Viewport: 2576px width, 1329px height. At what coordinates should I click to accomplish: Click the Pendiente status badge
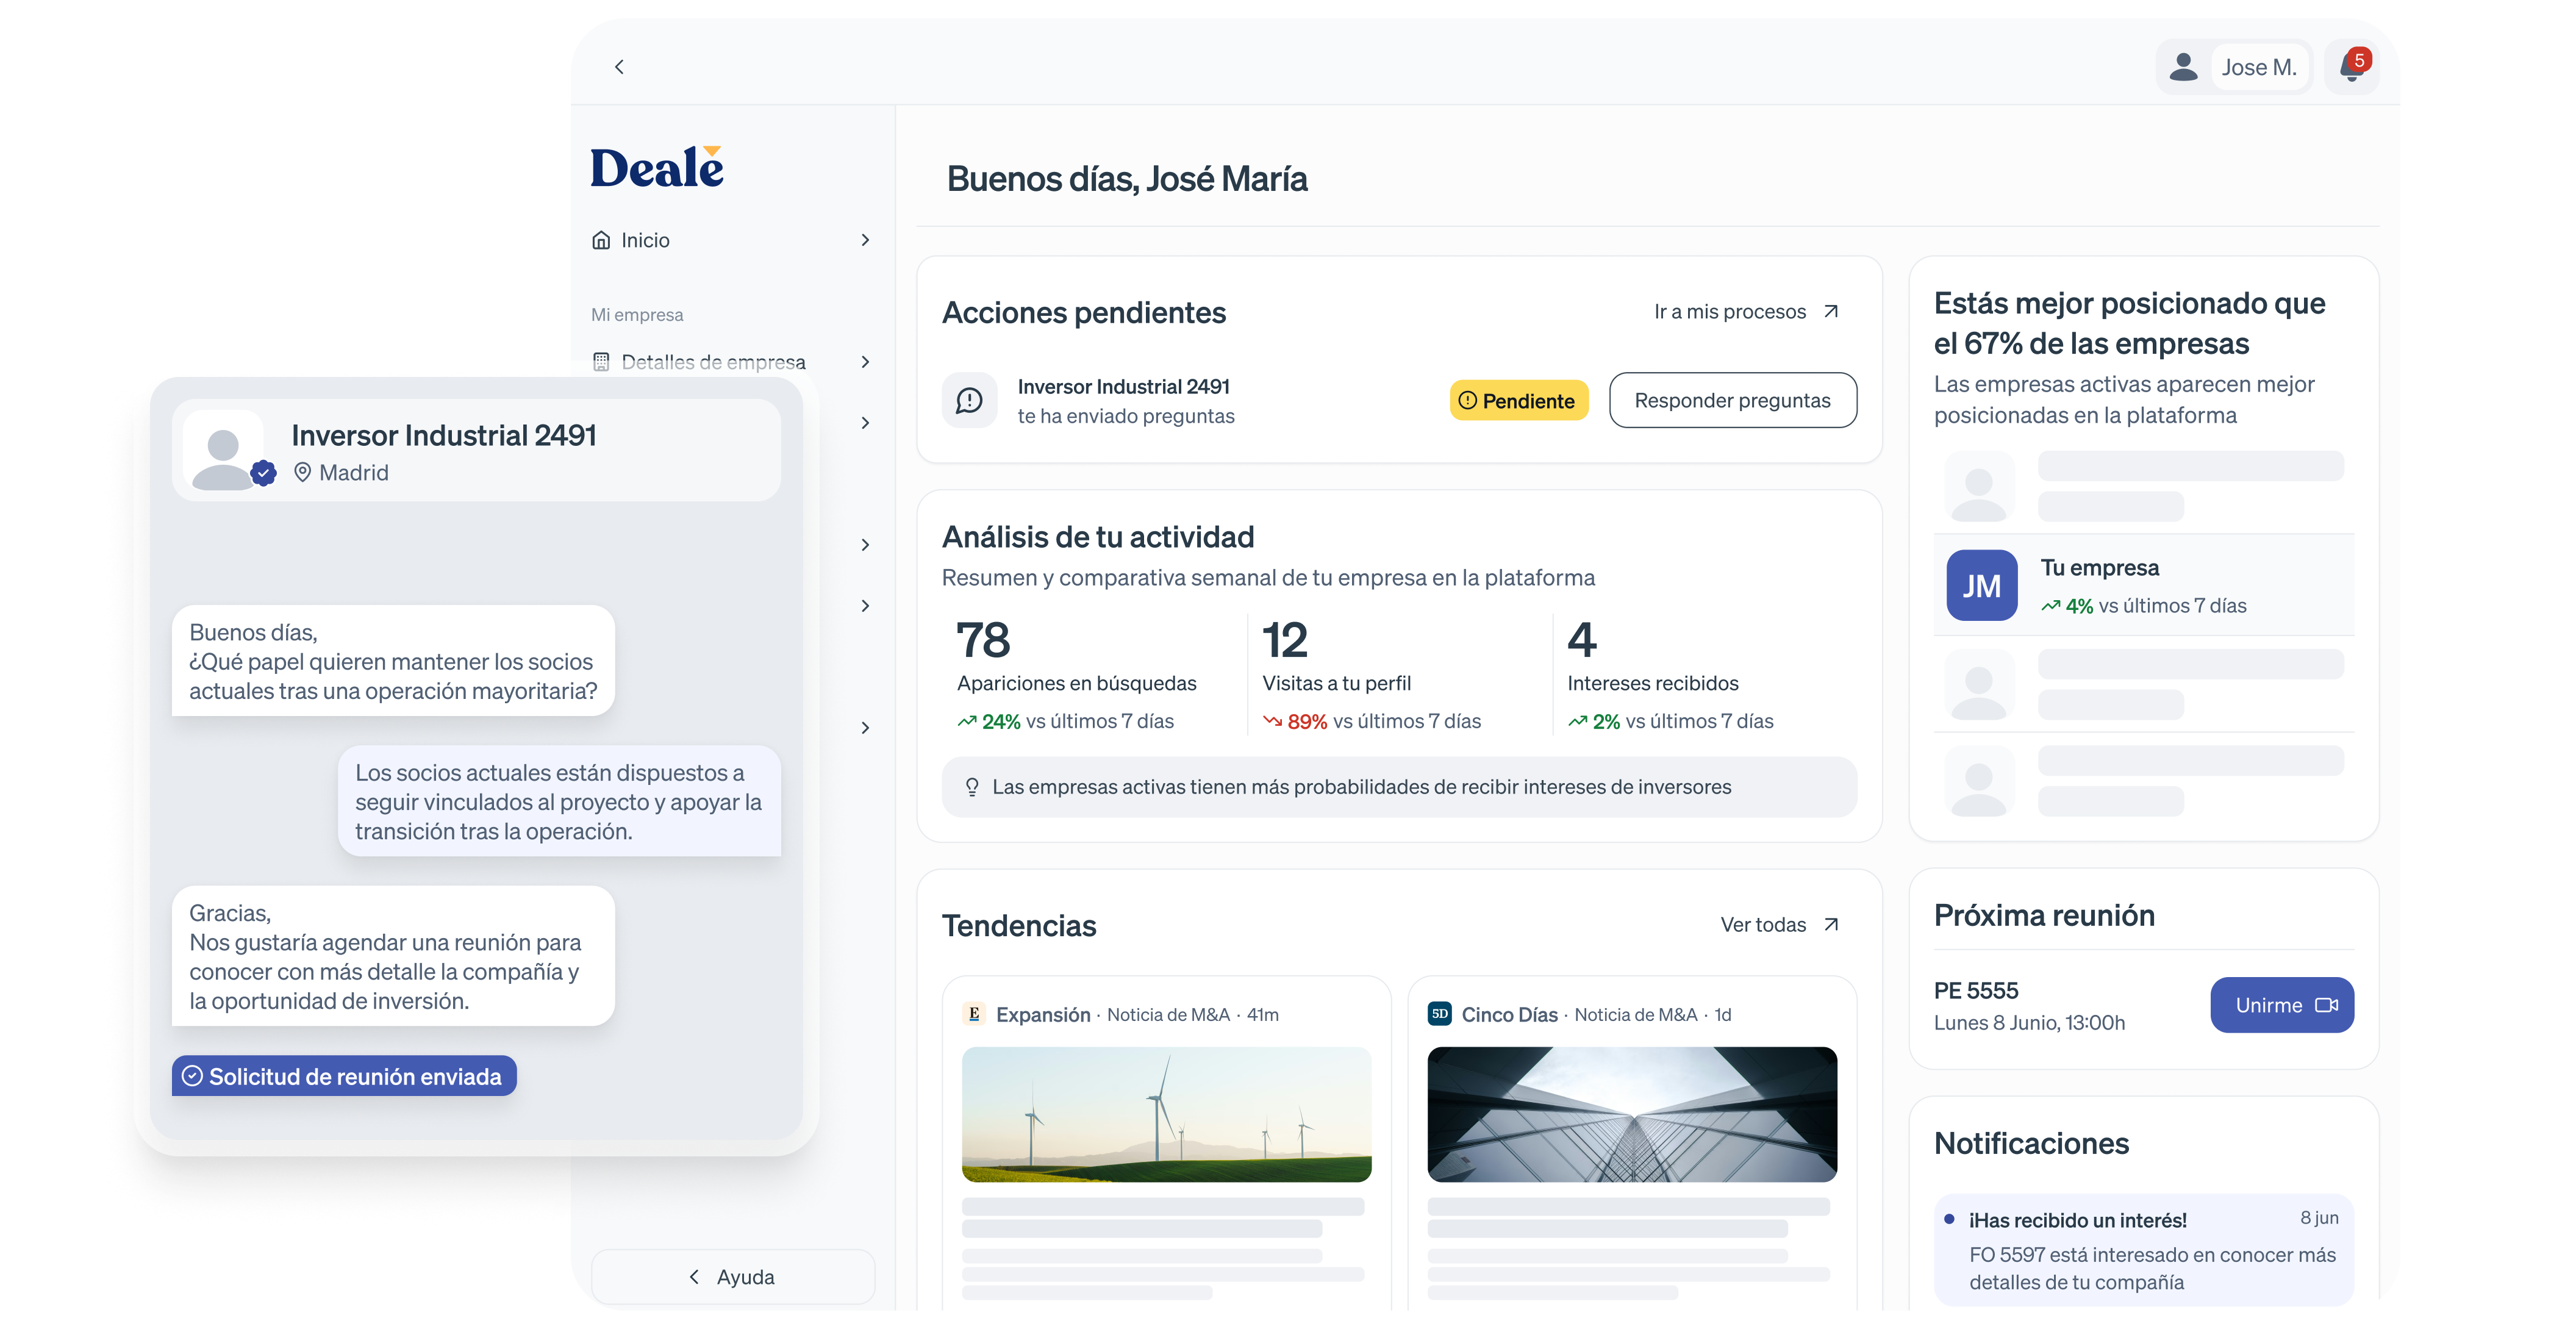pos(1518,401)
